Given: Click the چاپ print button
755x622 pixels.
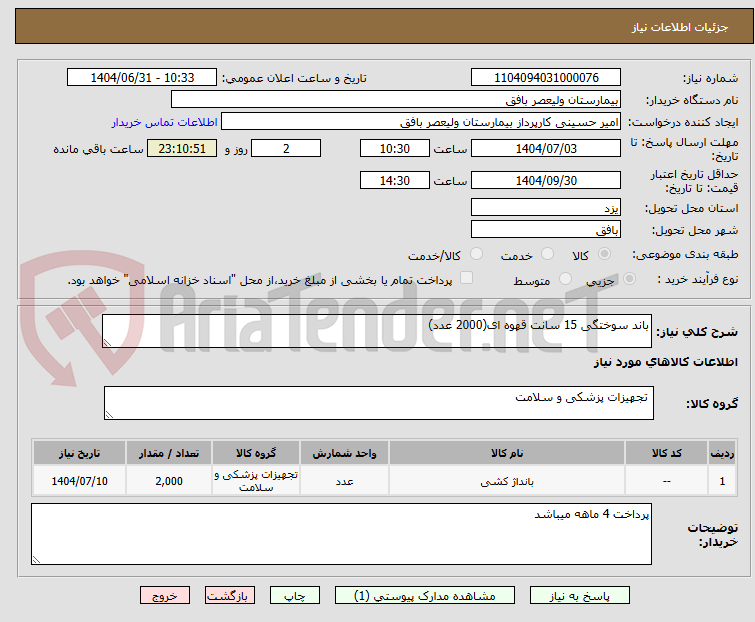Looking at the screenshot, I should pos(295,596).
